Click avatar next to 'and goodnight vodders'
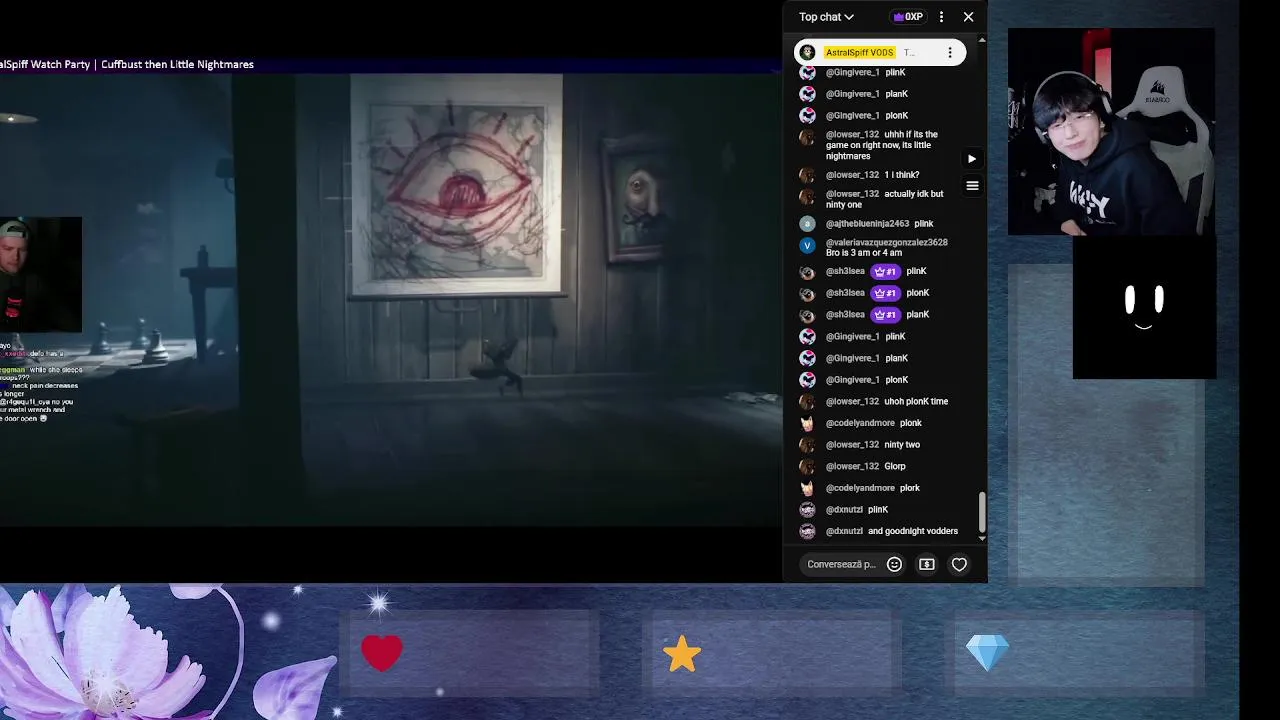 point(807,532)
